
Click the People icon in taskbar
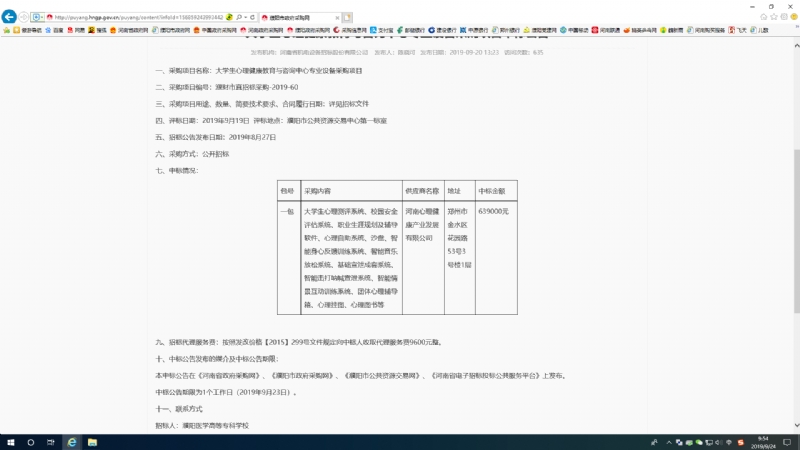pos(654,442)
